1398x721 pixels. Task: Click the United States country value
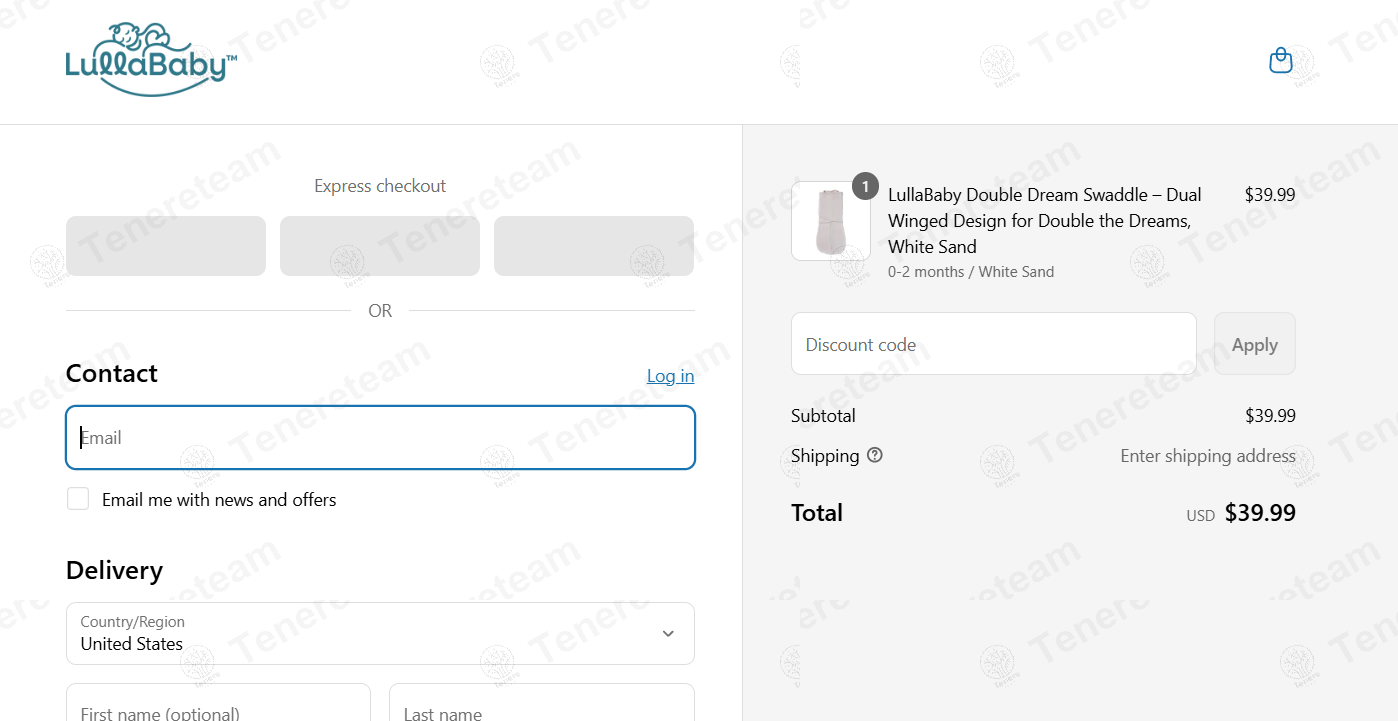[132, 644]
